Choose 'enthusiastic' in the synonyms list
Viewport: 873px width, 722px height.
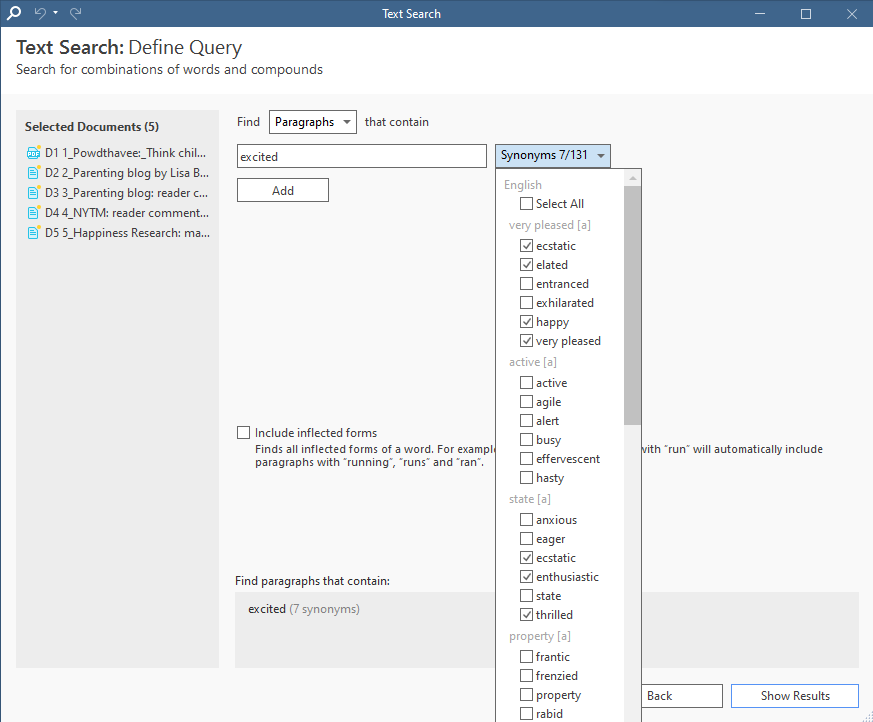coord(526,577)
